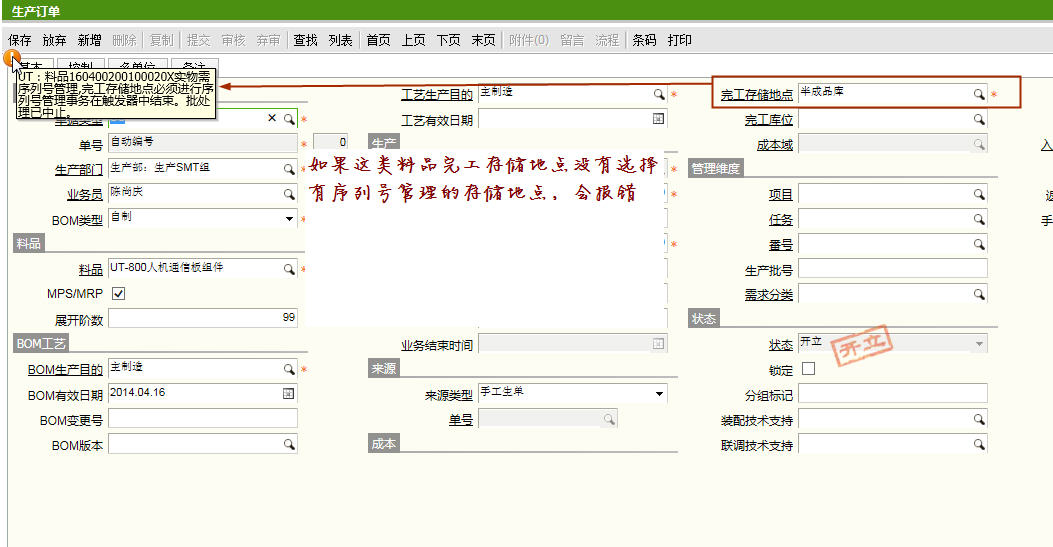Expand the 状态 dropdown

978,344
